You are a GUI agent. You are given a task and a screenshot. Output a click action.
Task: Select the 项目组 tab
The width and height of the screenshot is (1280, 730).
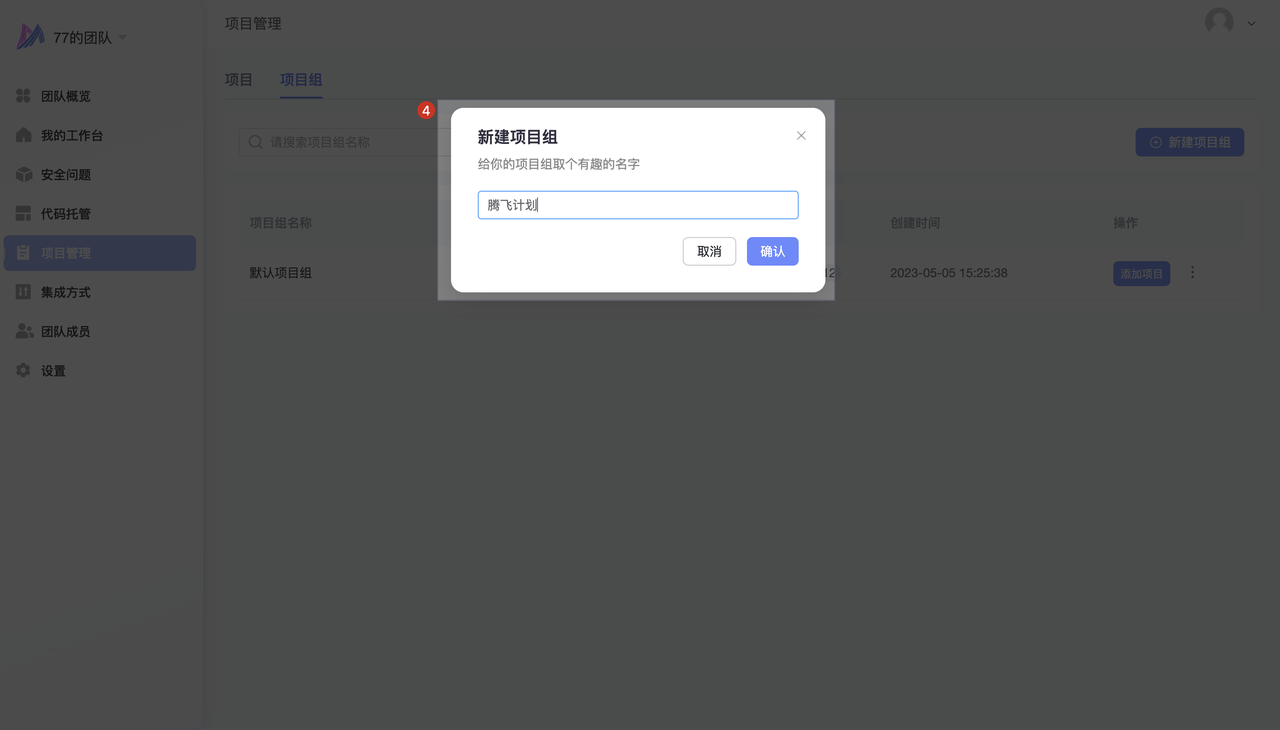coord(301,80)
